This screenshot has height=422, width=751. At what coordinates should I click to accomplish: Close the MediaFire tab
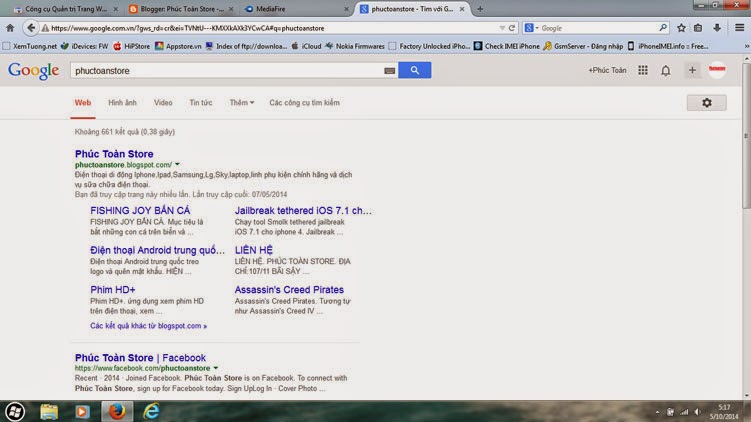346,9
